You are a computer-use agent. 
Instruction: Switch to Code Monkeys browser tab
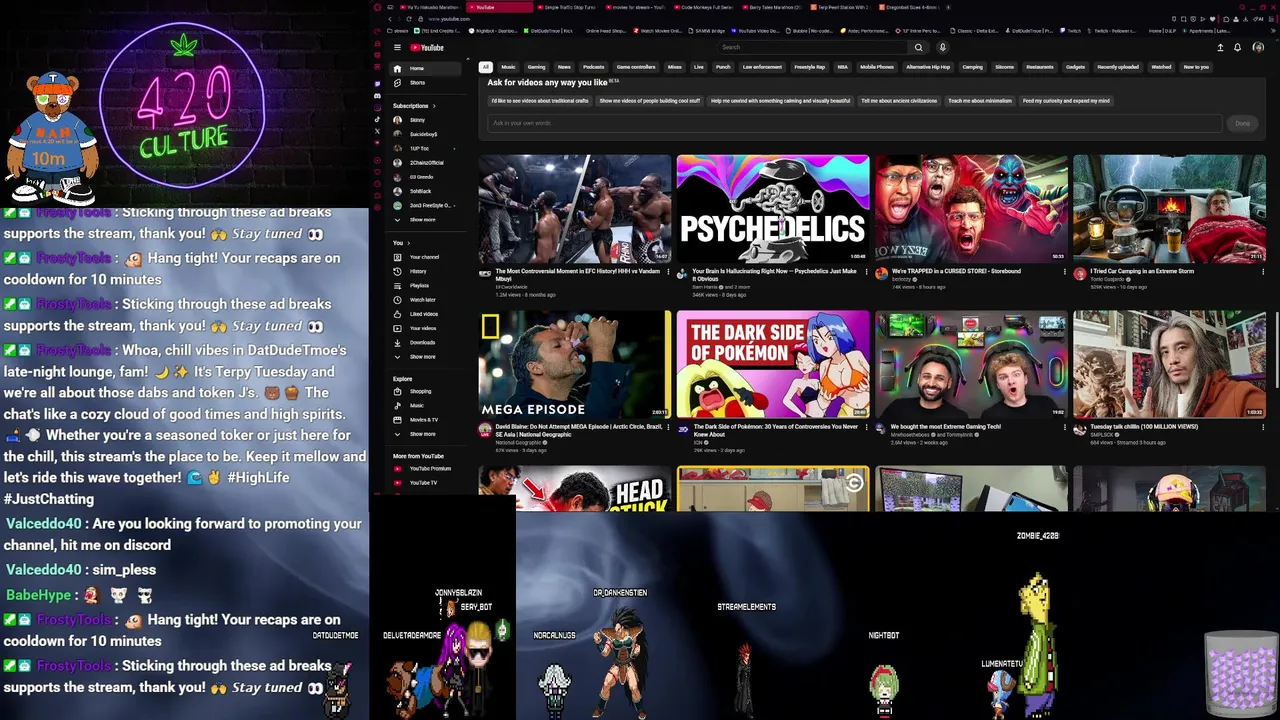tap(706, 7)
